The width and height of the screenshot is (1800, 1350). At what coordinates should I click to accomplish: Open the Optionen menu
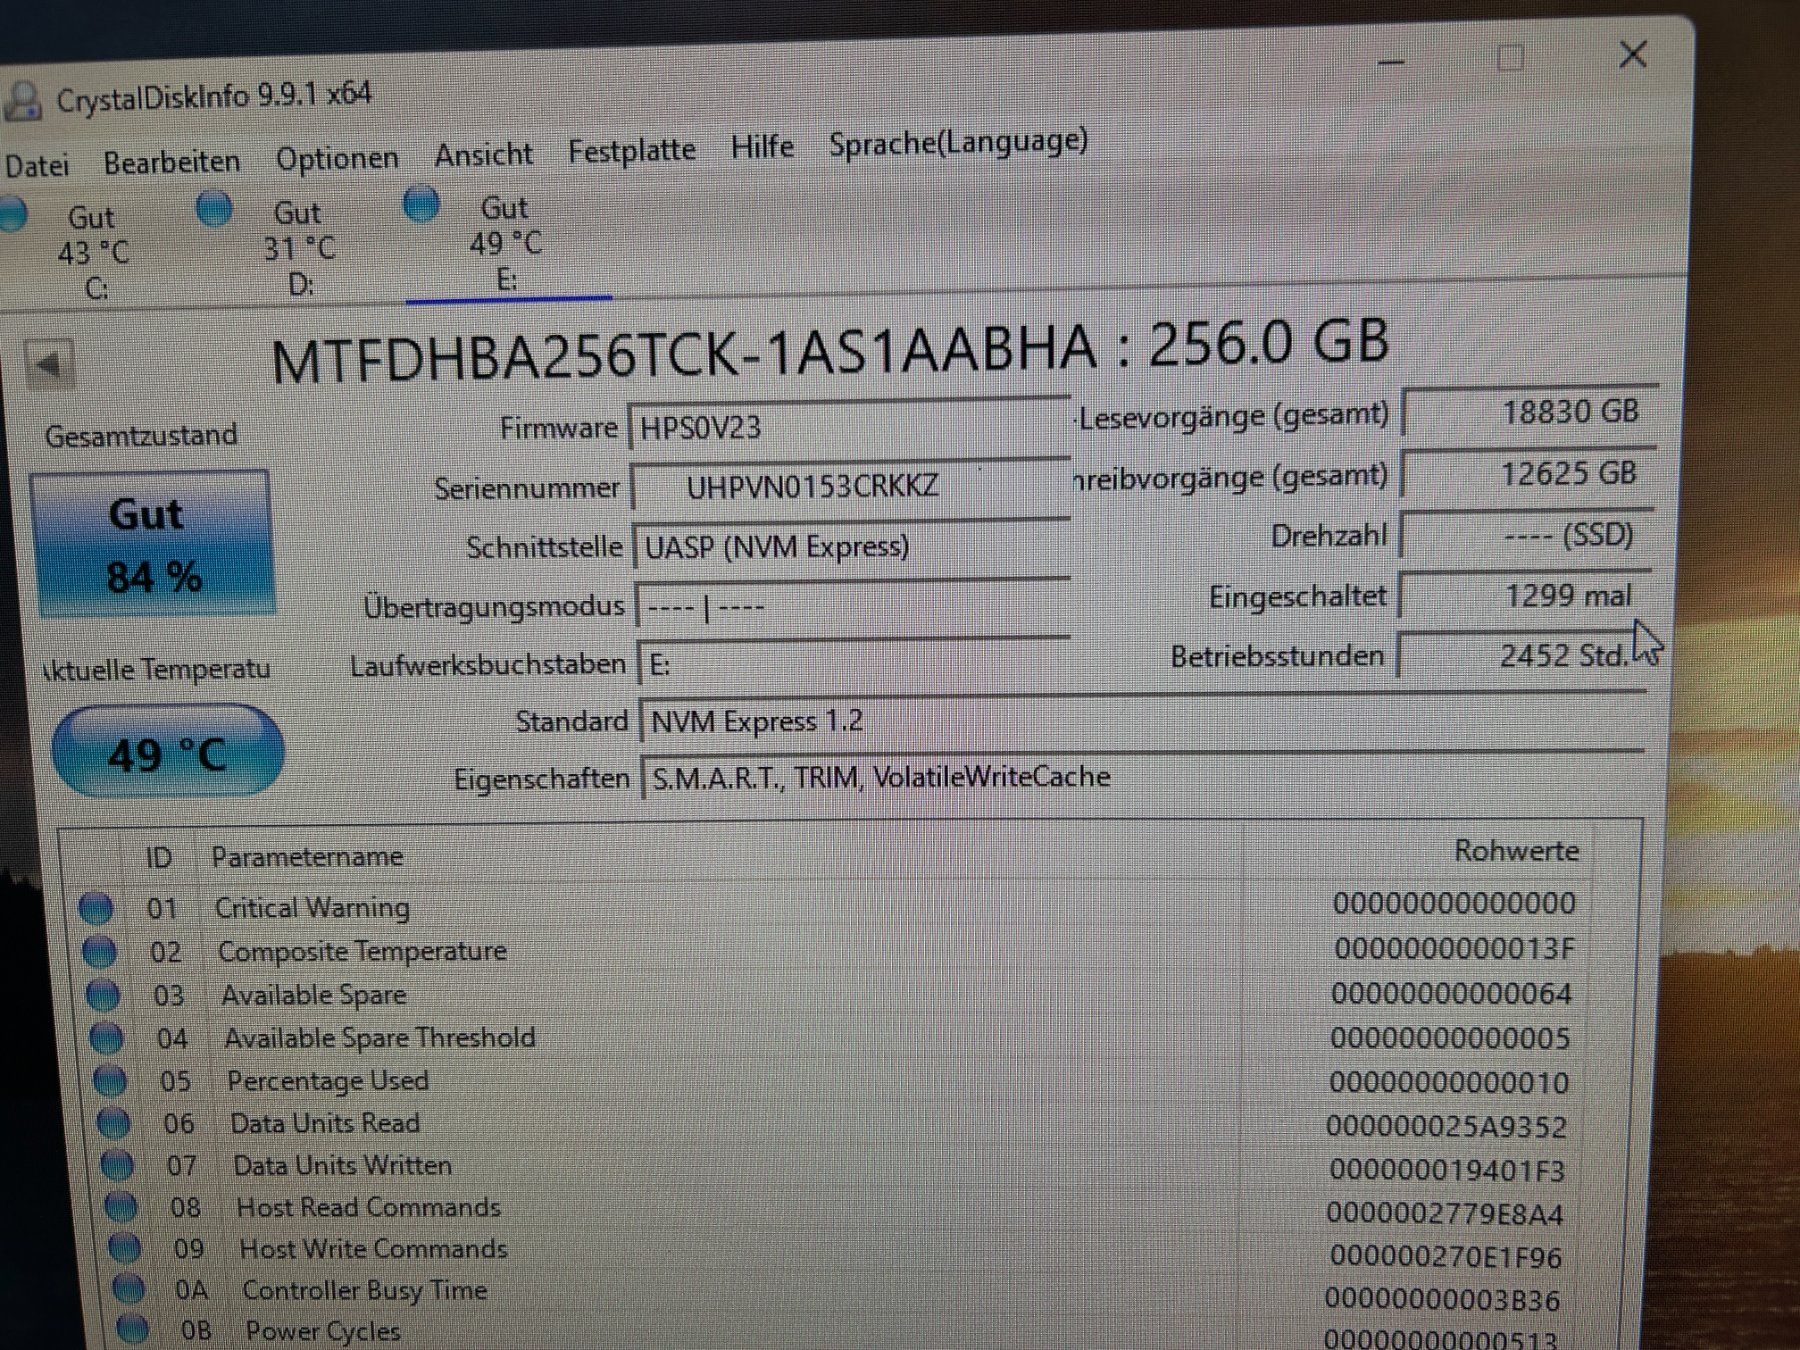click(337, 158)
